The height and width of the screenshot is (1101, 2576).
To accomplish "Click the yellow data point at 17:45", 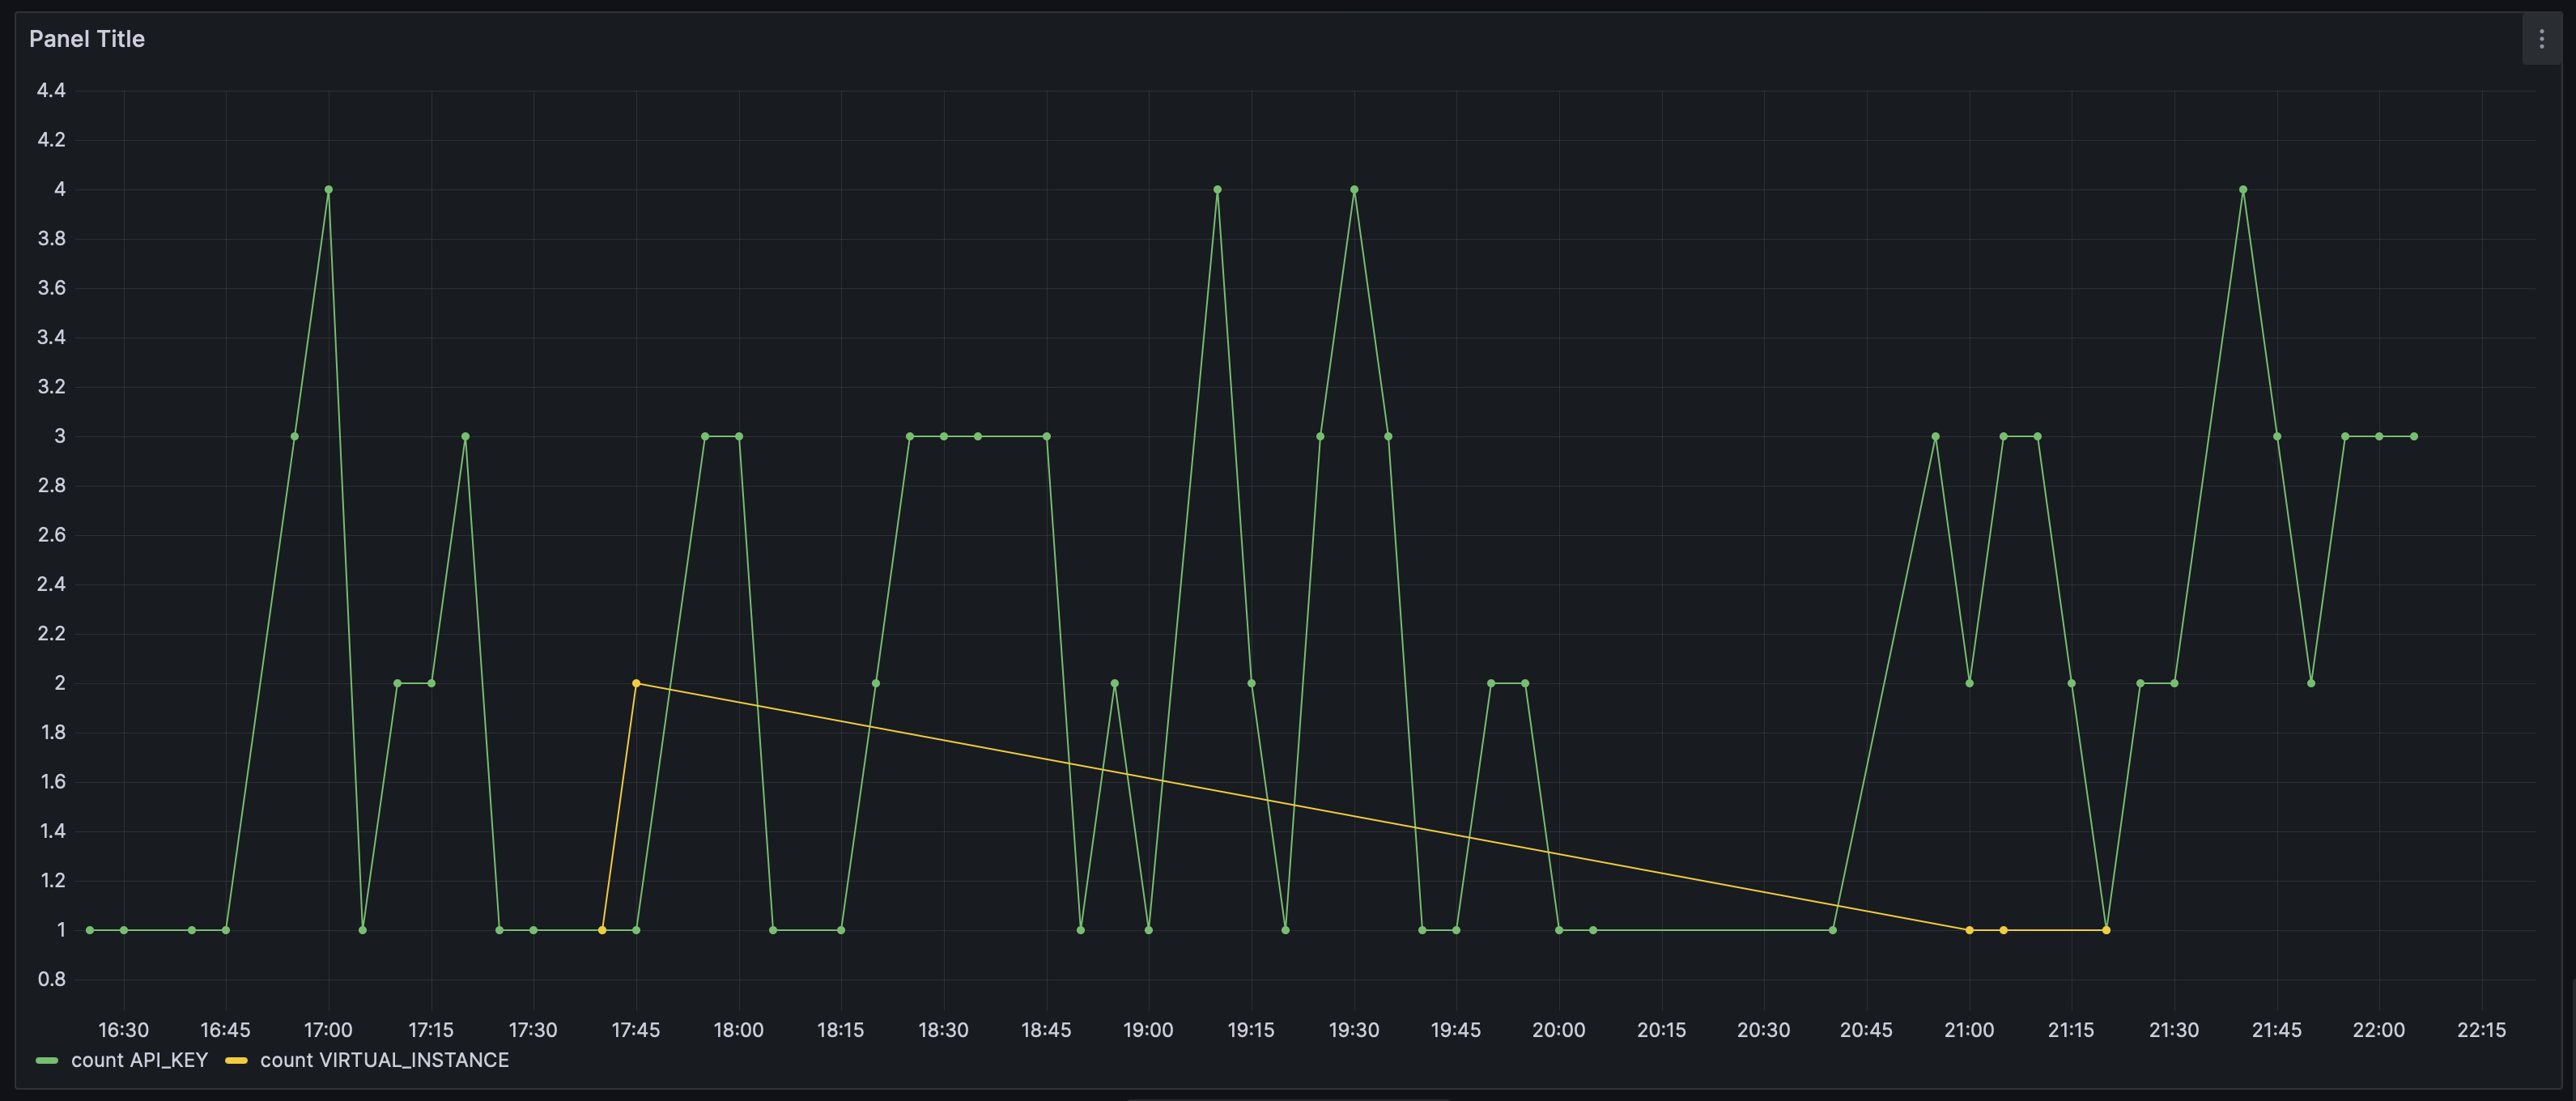I will tap(636, 683).
